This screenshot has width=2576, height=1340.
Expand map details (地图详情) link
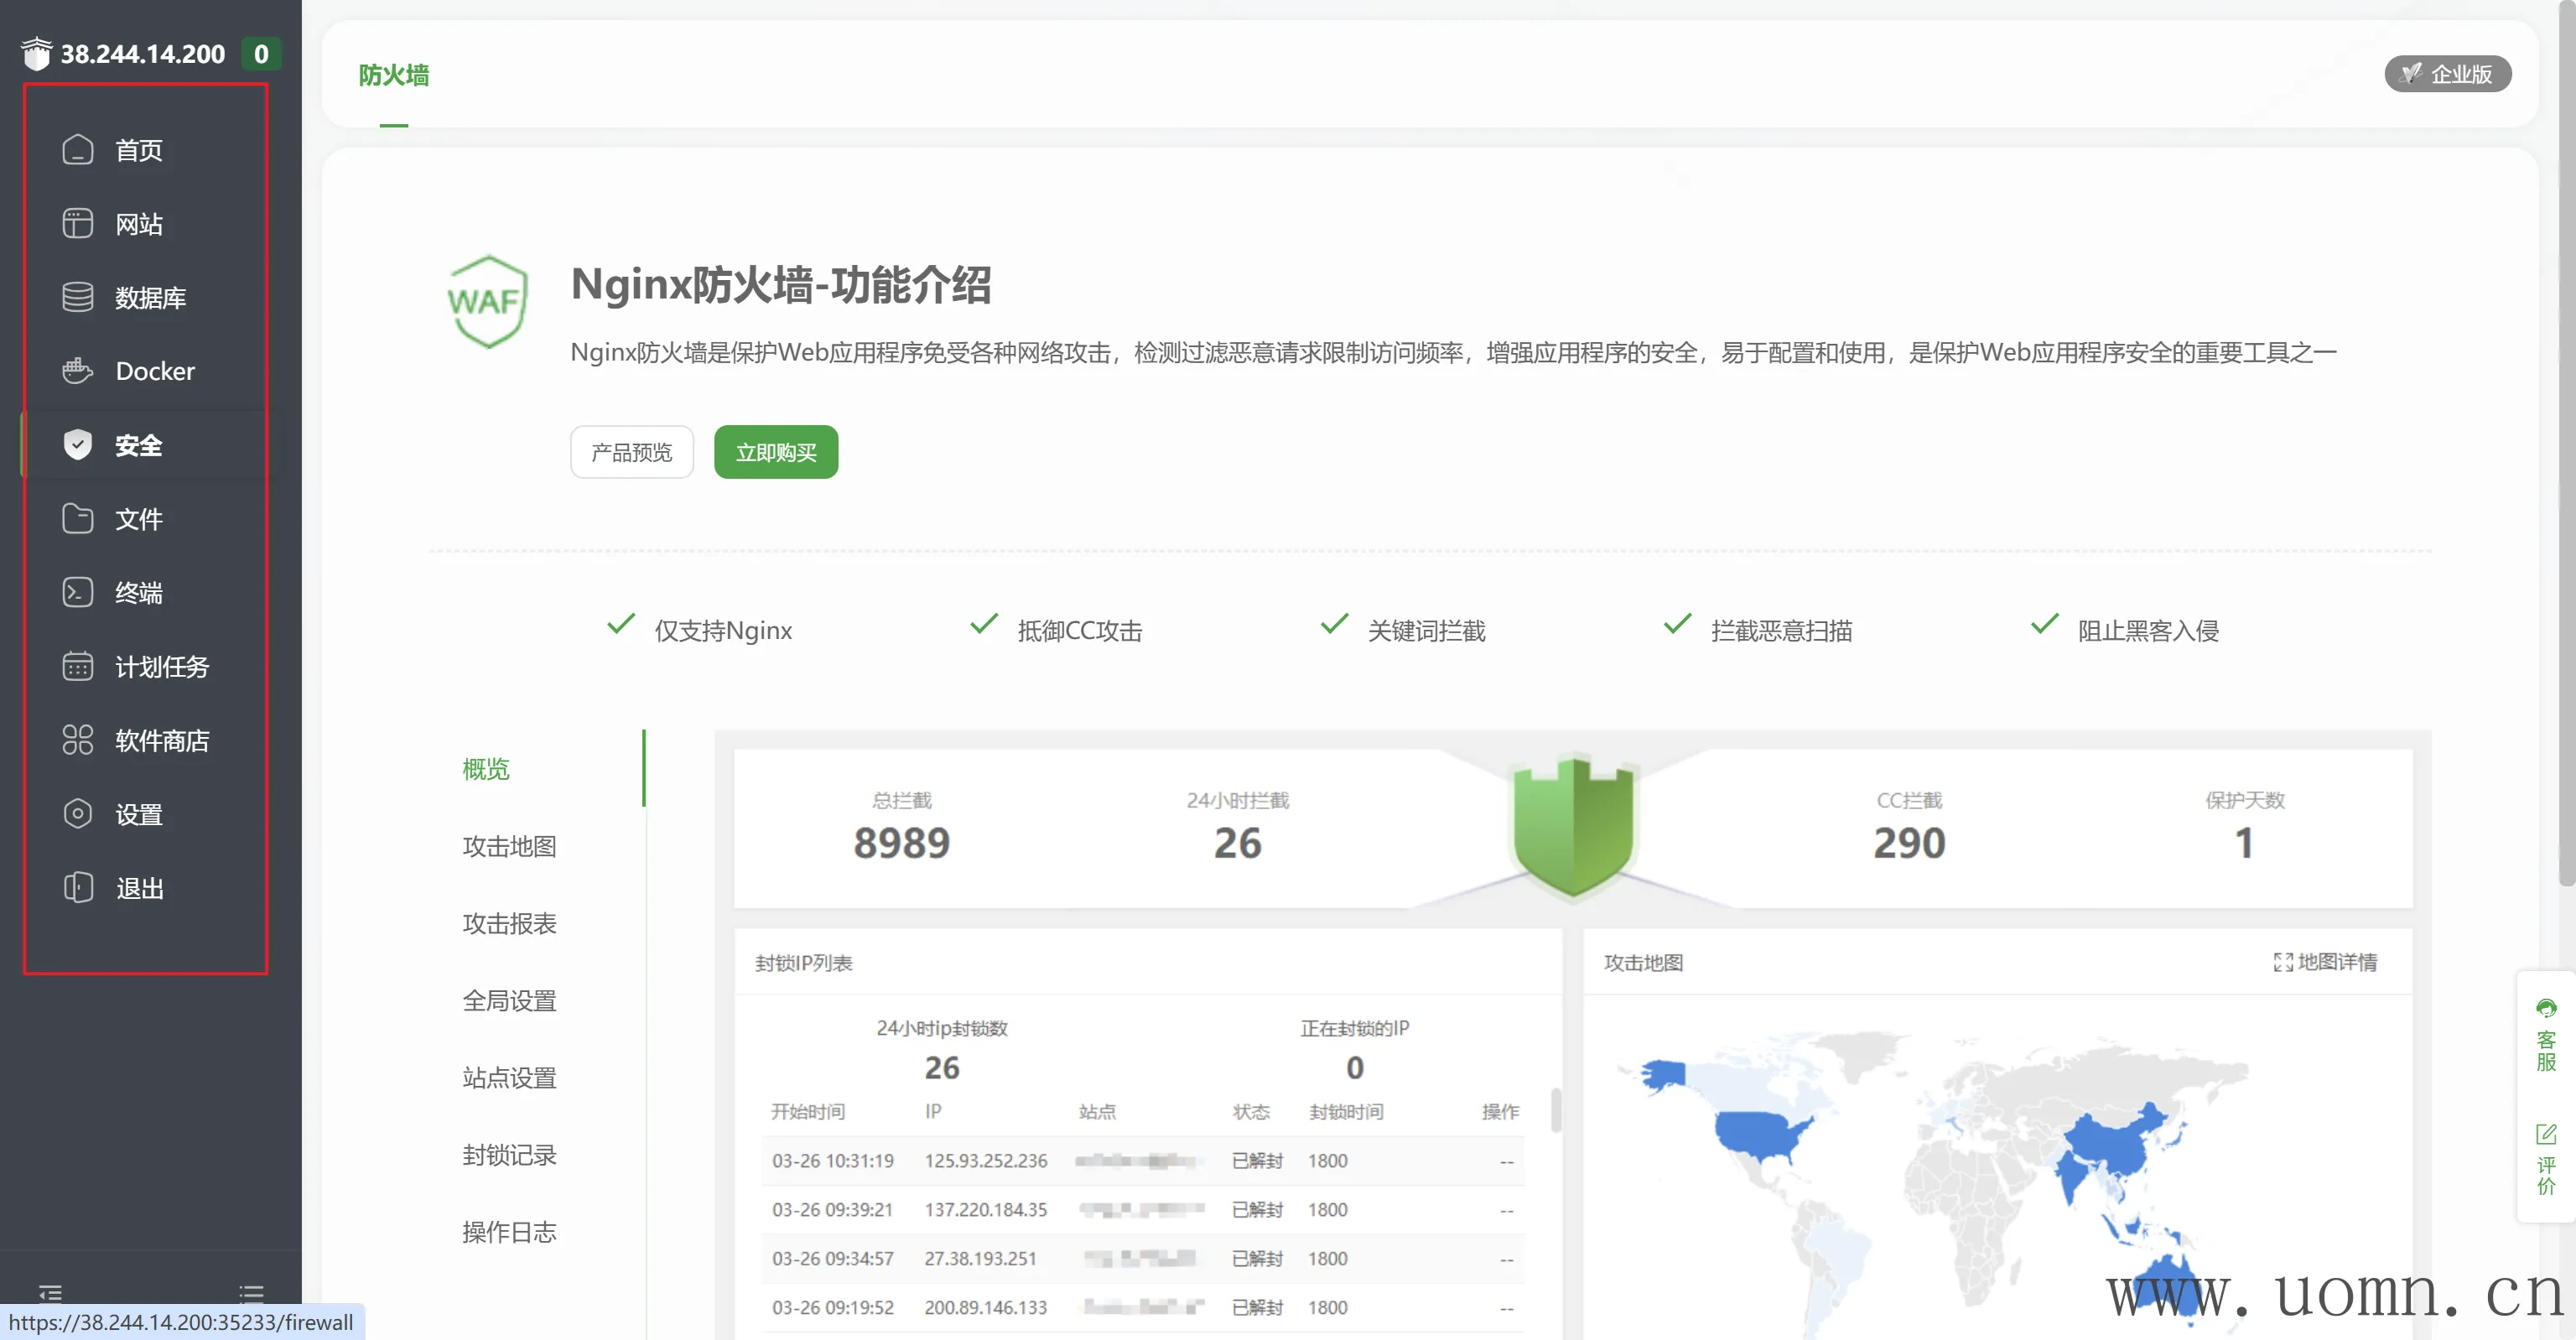(2325, 962)
